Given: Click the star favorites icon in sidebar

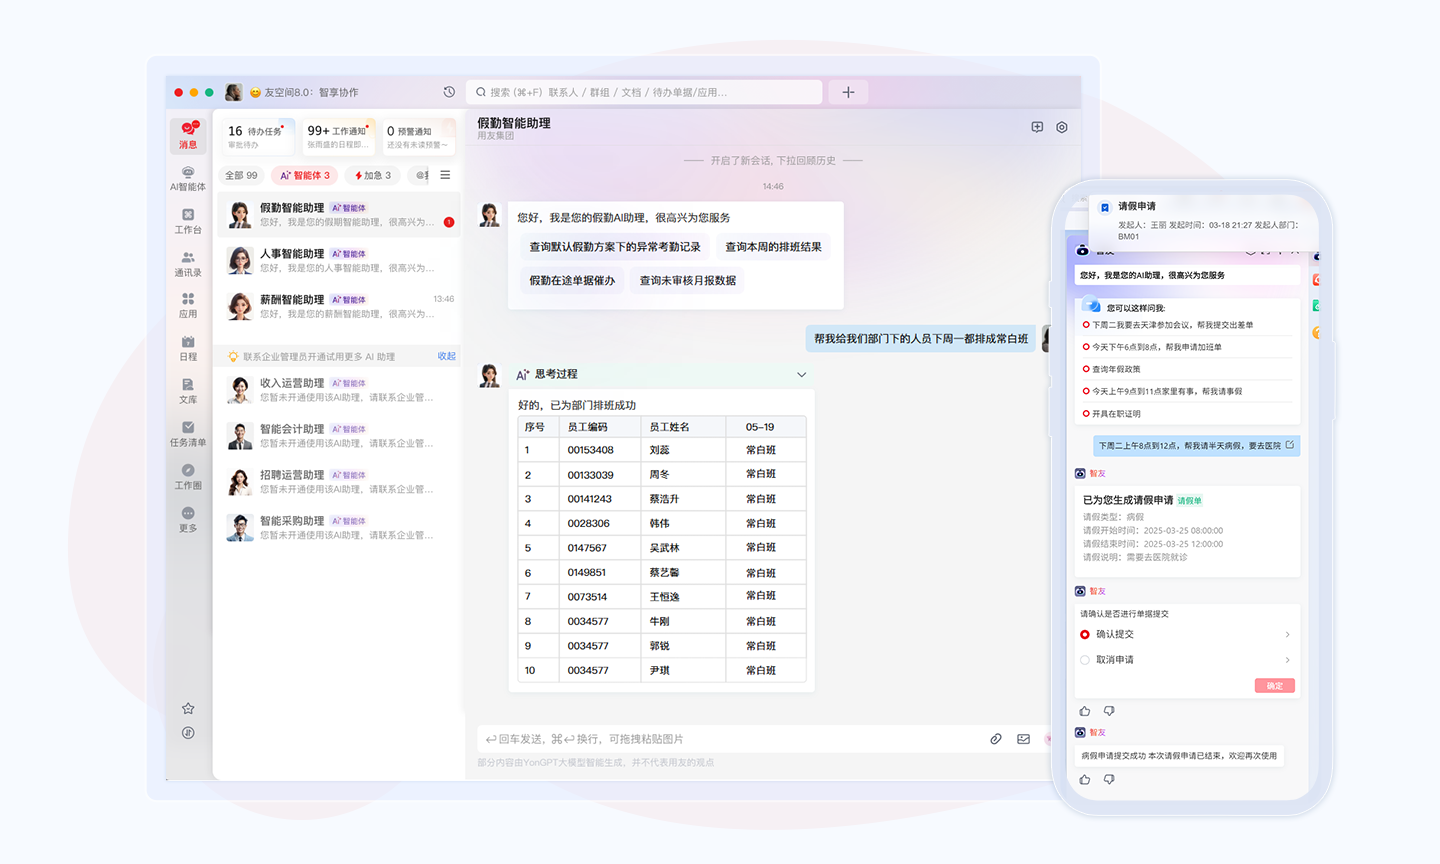Looking at the screenshot, I should click(x=188, y=708).
